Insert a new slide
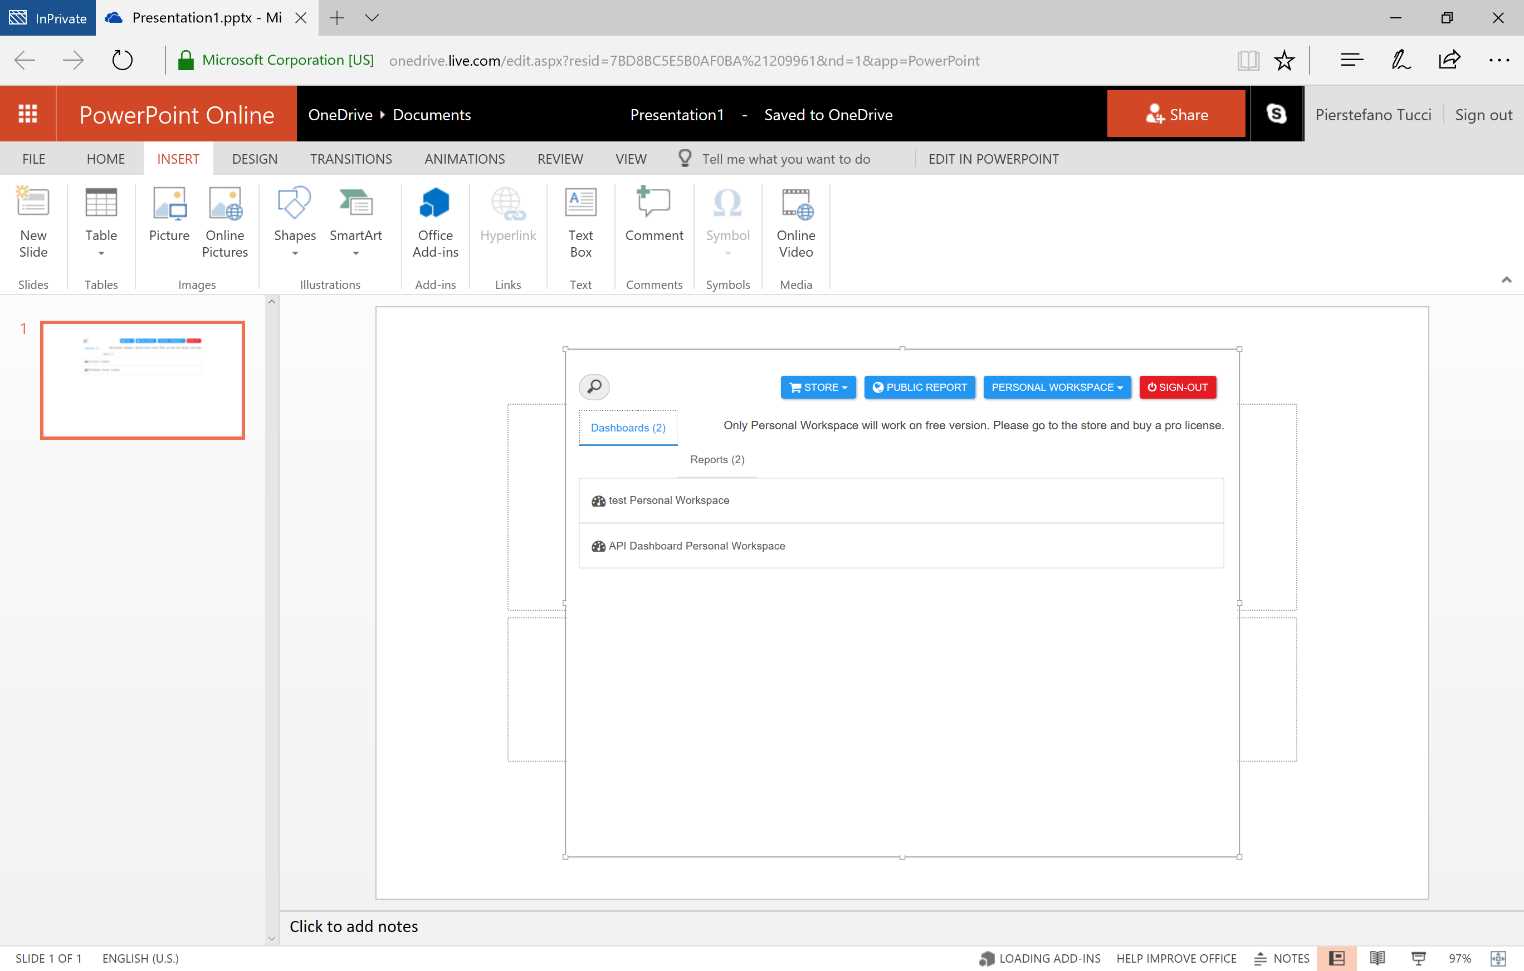The height and width of the screenshot is (971, 1524). 33,222
